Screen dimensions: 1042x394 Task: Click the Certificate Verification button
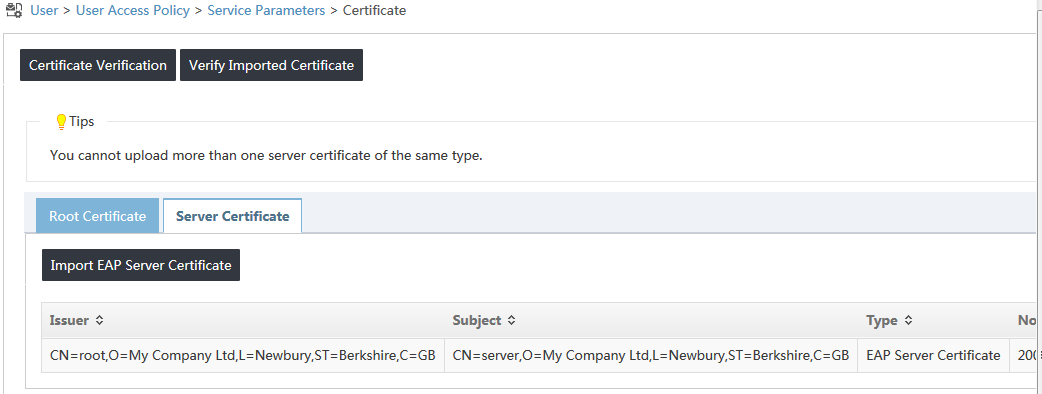click(98, 65)
